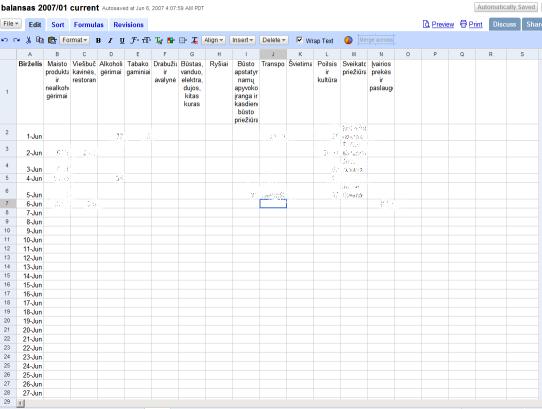Image resolution: width=542 pixels, height=409 pixels.
Task: Click the Preview link
Action: click(438, 24)
